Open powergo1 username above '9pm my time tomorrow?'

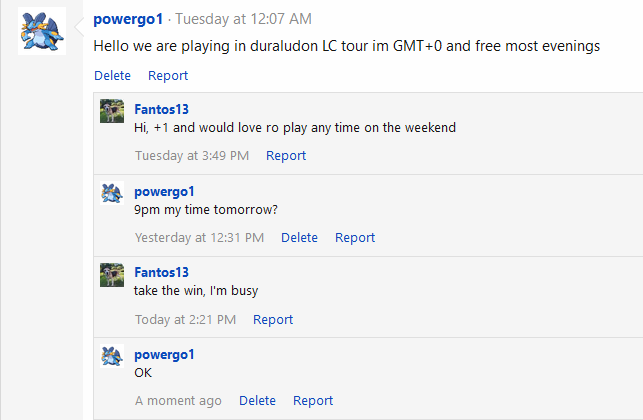point(164,192)
